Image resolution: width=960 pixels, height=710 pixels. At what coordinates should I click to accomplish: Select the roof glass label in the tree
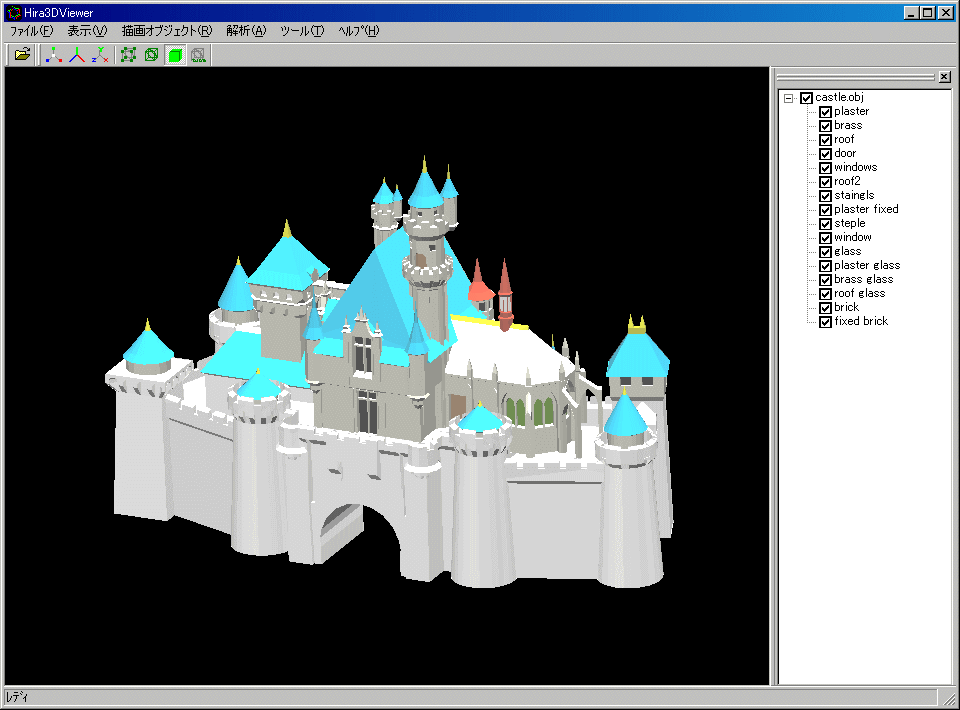pyautogui.click(x=860, y=293)
